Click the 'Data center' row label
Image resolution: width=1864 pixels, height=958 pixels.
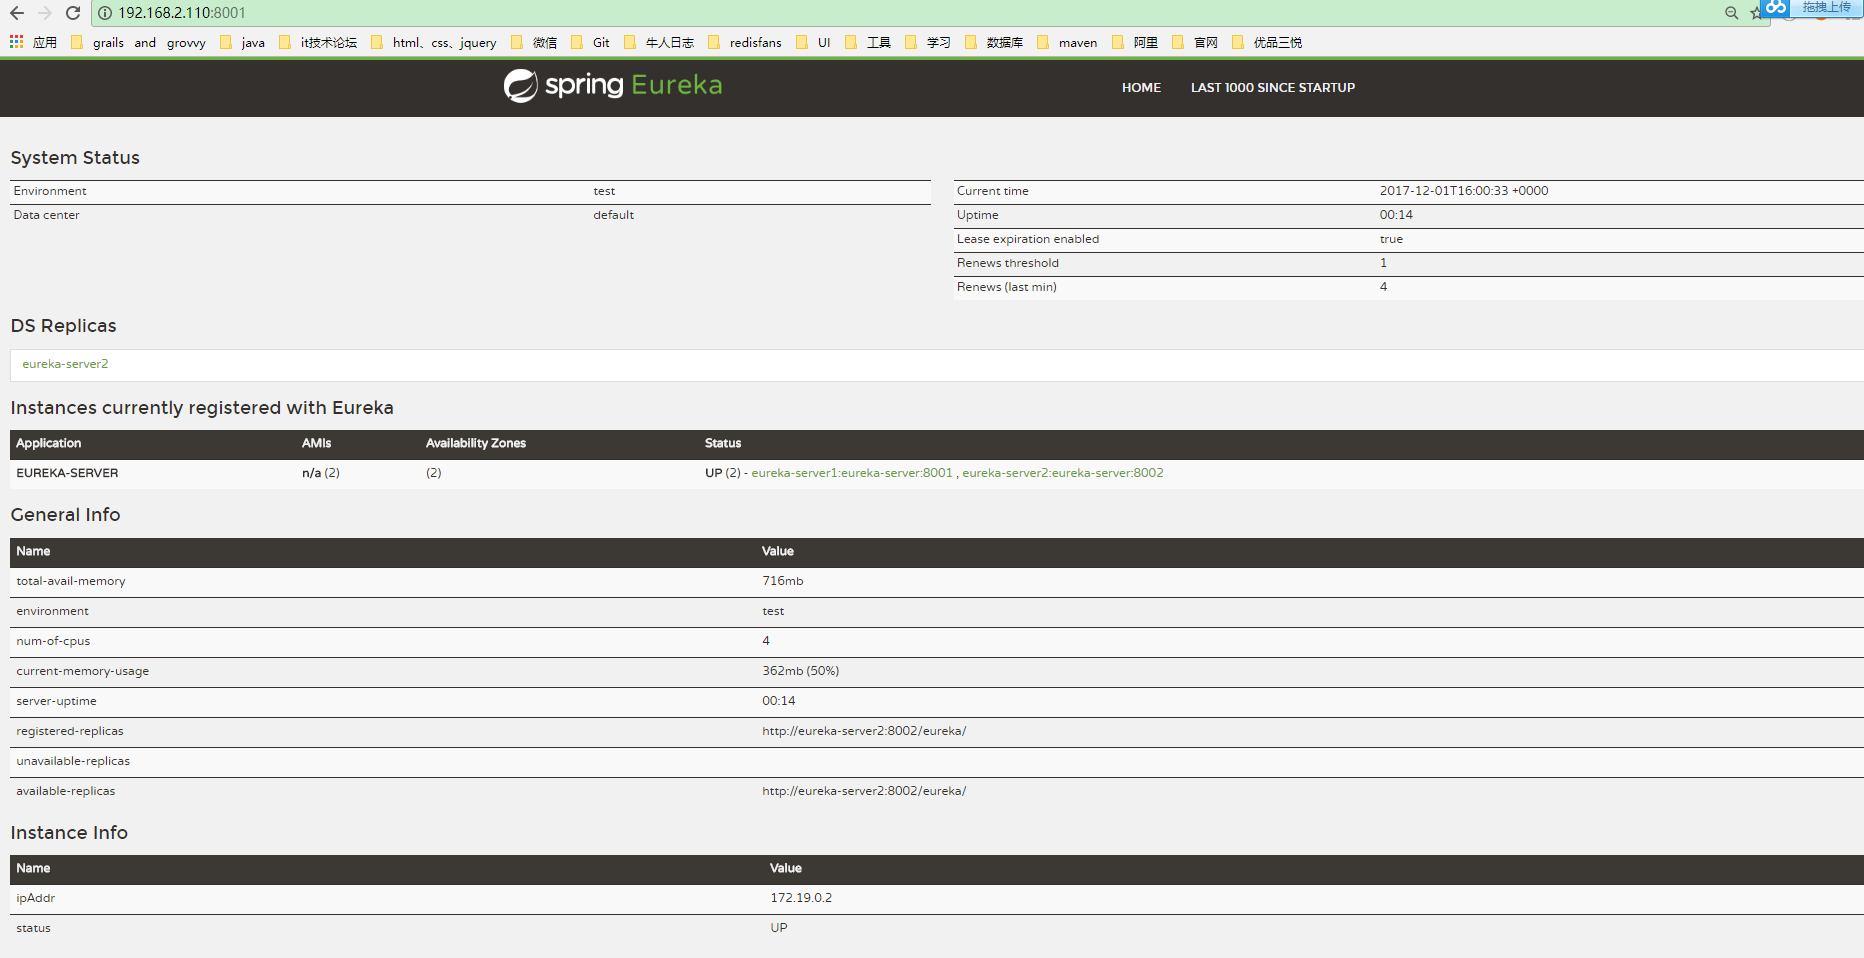coord(47,215)
